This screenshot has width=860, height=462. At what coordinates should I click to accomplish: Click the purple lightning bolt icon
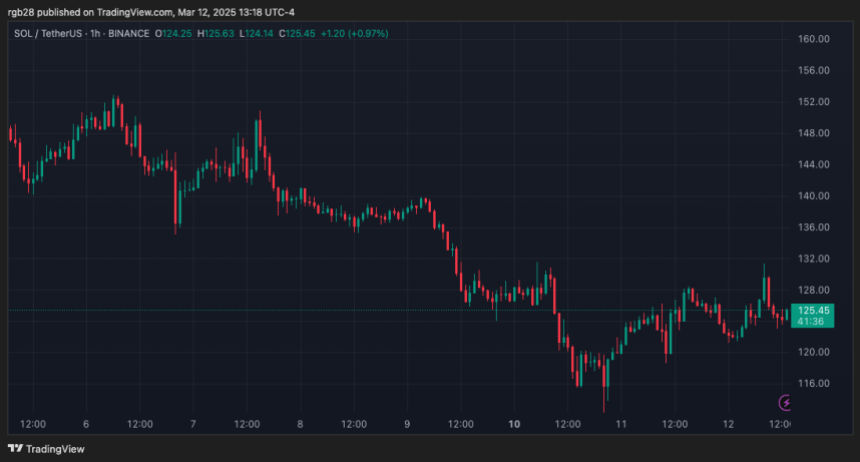(x=785, y=402)
